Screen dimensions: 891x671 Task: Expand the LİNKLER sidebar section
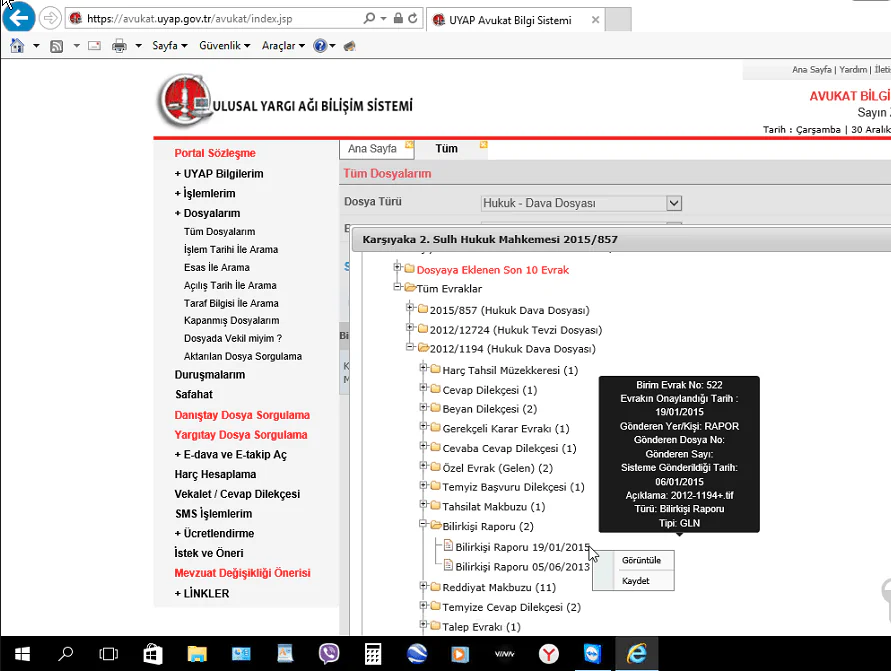[x=202, y=594]
